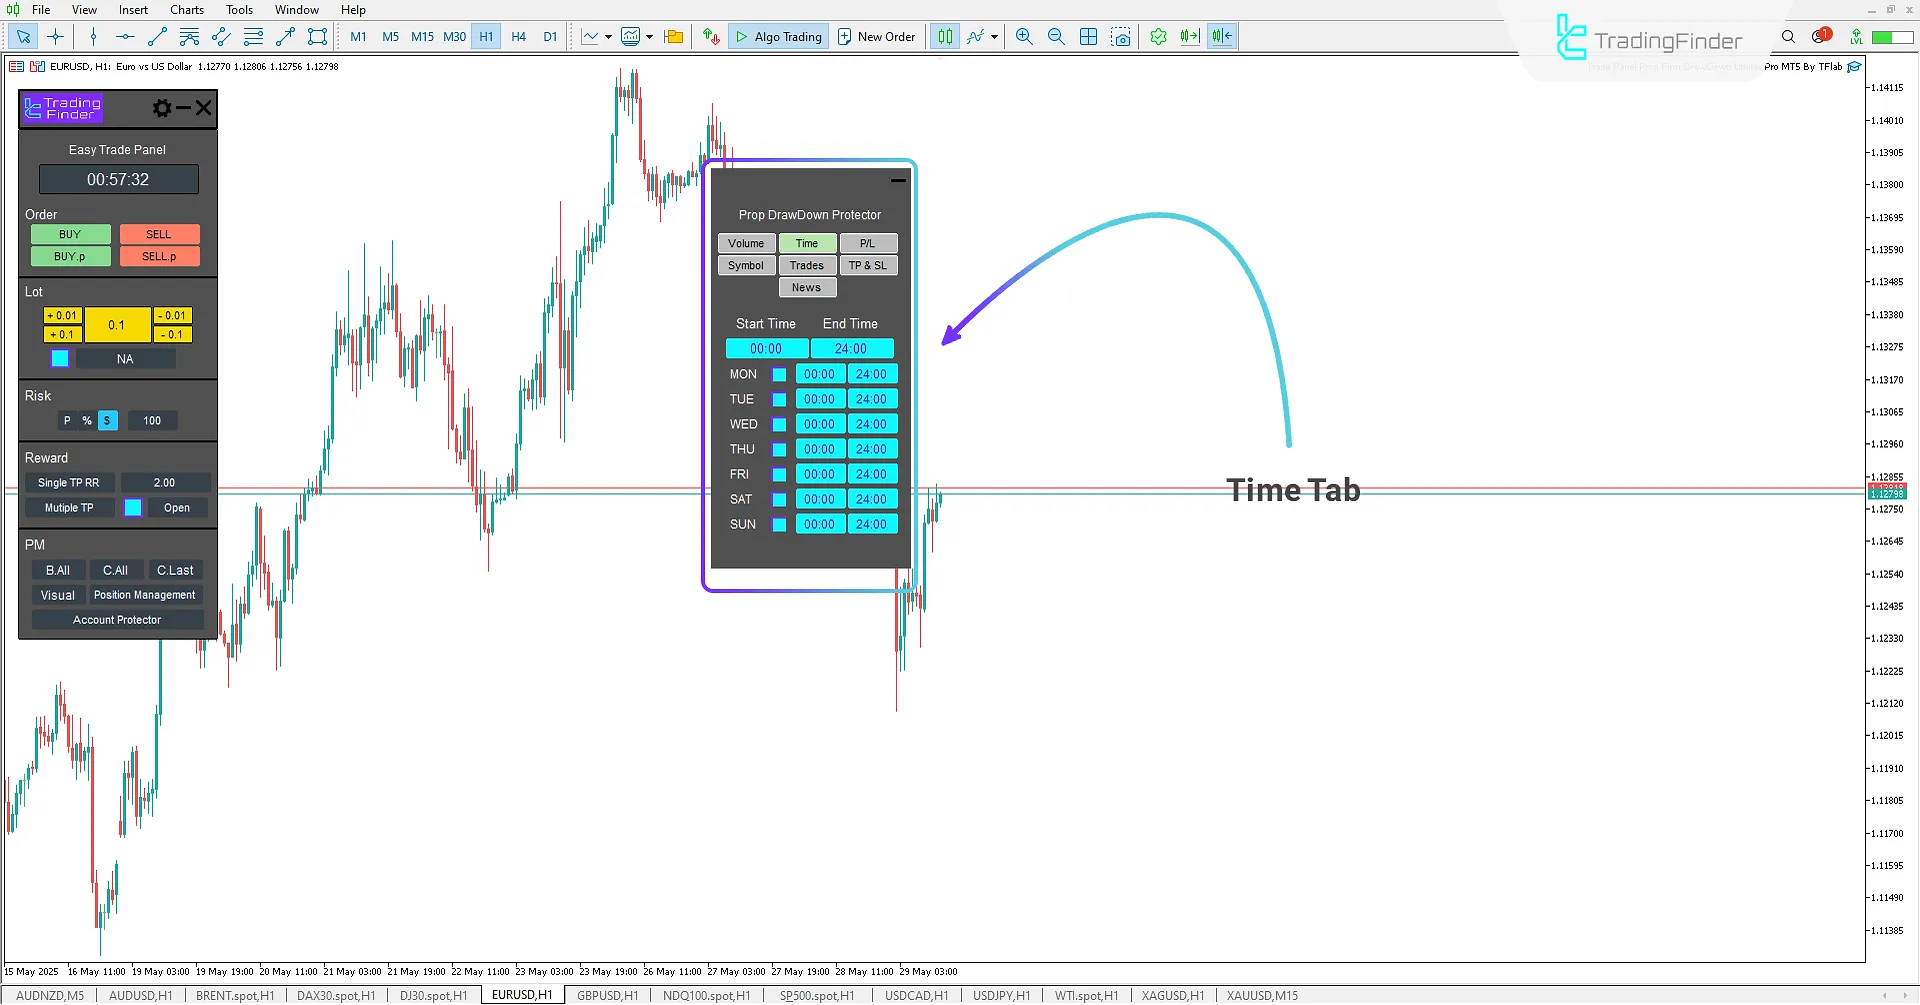This screenshot has height=1005, width=1920.
Task: Switch chart to candlestick mode icon
Action: pyautogui.click(x=944, y=36)
